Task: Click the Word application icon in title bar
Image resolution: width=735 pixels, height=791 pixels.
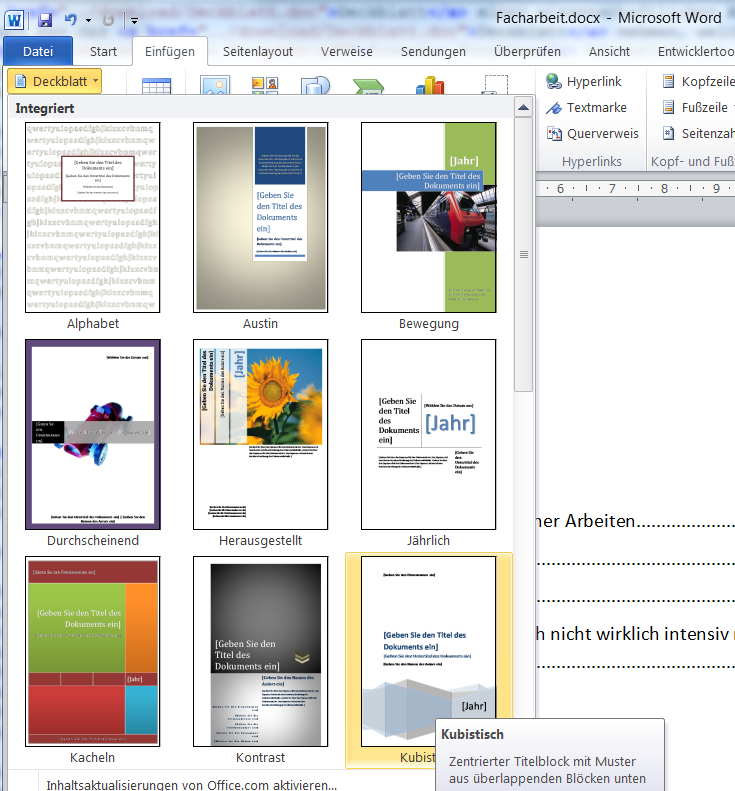Action: click(14, 20)
